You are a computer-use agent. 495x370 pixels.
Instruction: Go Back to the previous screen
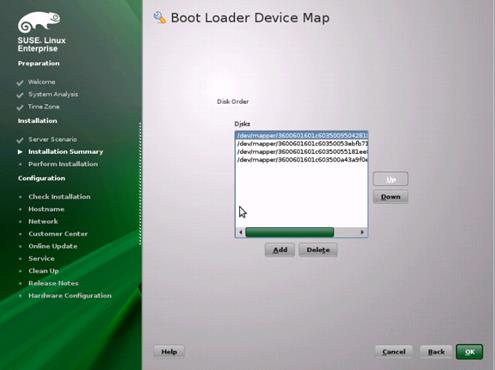pos(436,352)
